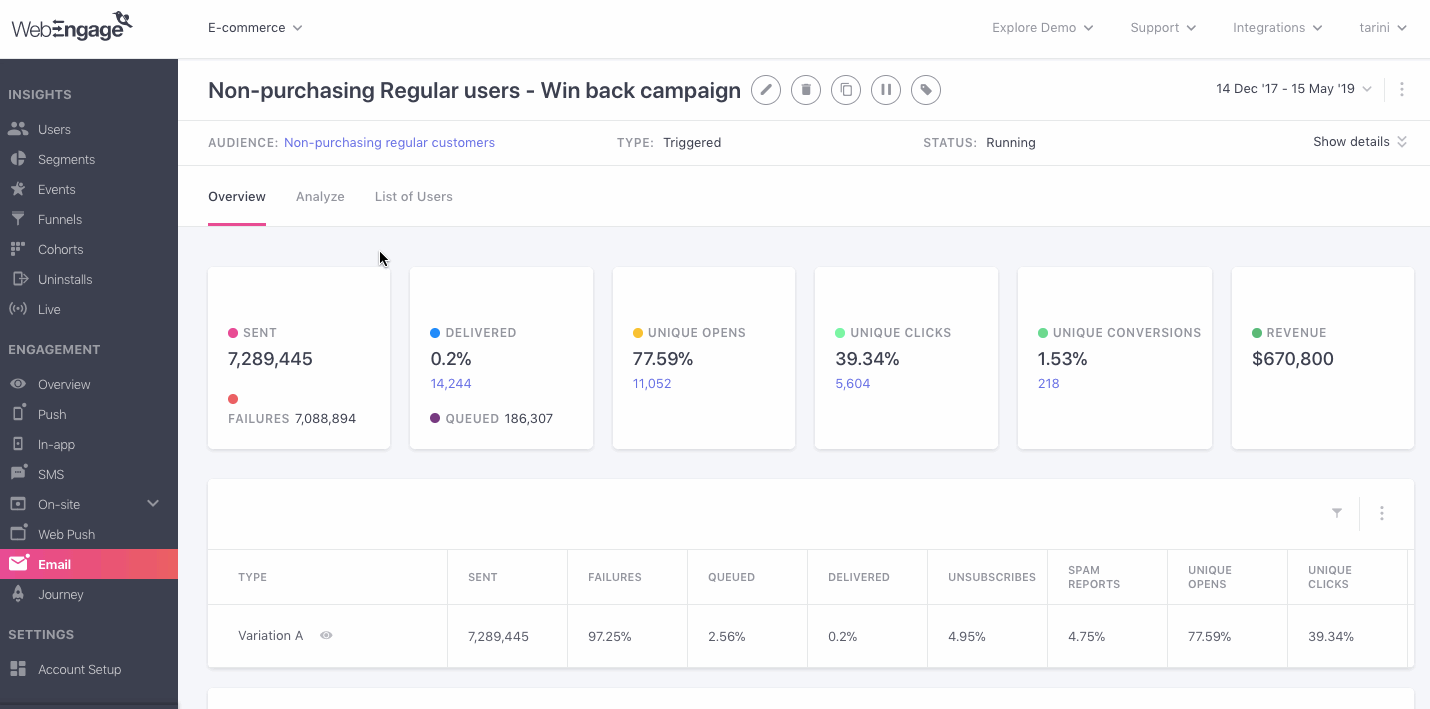Click the engagement Overview eye icon

click(18, 384)
